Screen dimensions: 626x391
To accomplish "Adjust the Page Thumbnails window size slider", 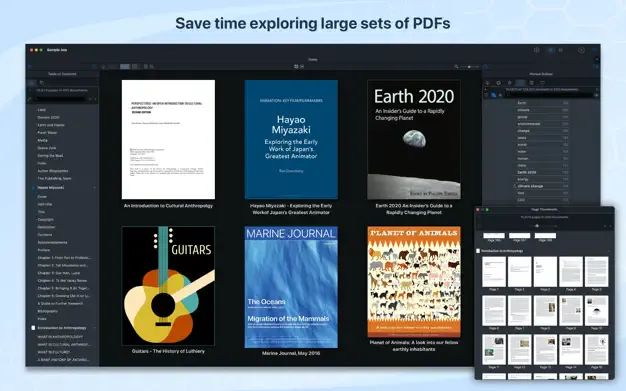I will coord(537,226).
